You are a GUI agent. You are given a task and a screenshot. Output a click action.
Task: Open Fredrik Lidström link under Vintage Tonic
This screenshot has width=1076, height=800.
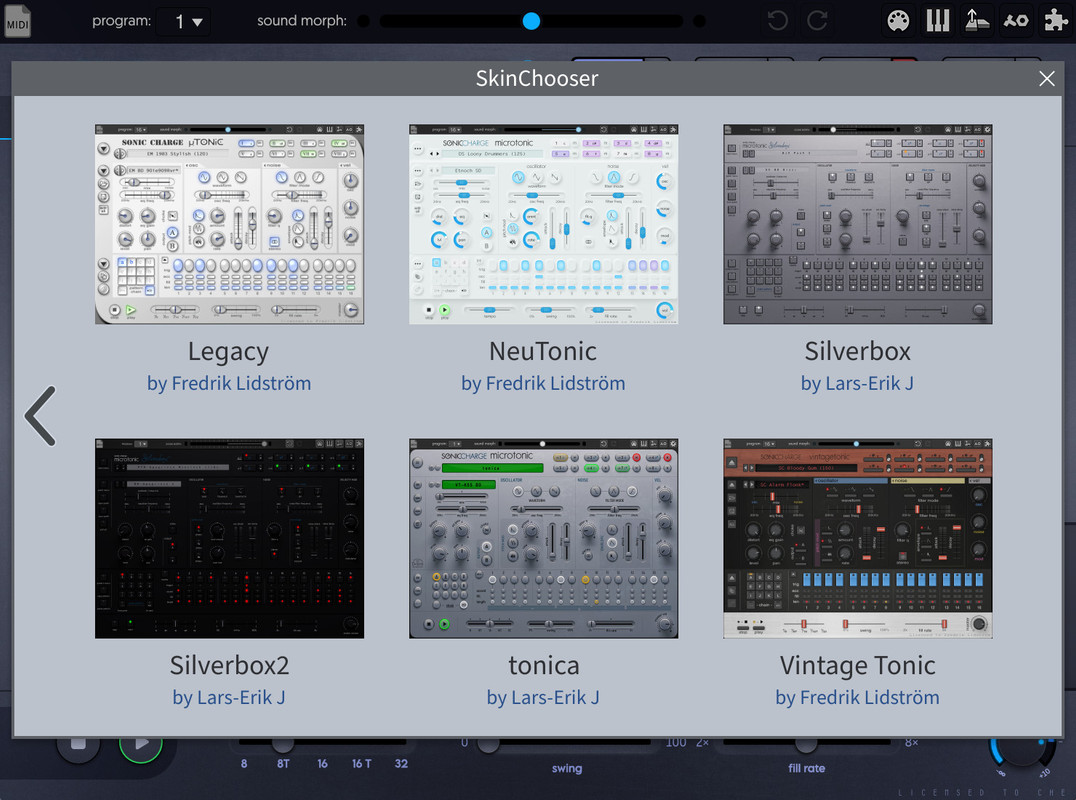point(858,697)
